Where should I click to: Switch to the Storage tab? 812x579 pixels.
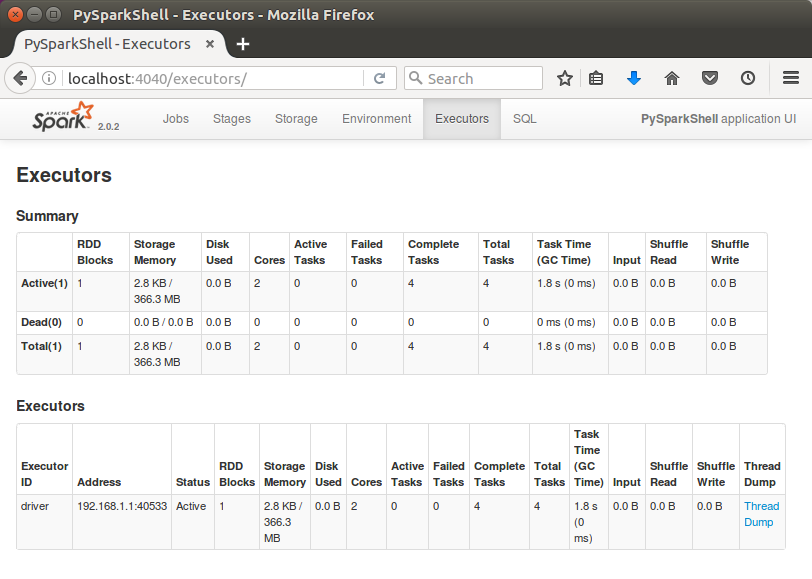296,119
